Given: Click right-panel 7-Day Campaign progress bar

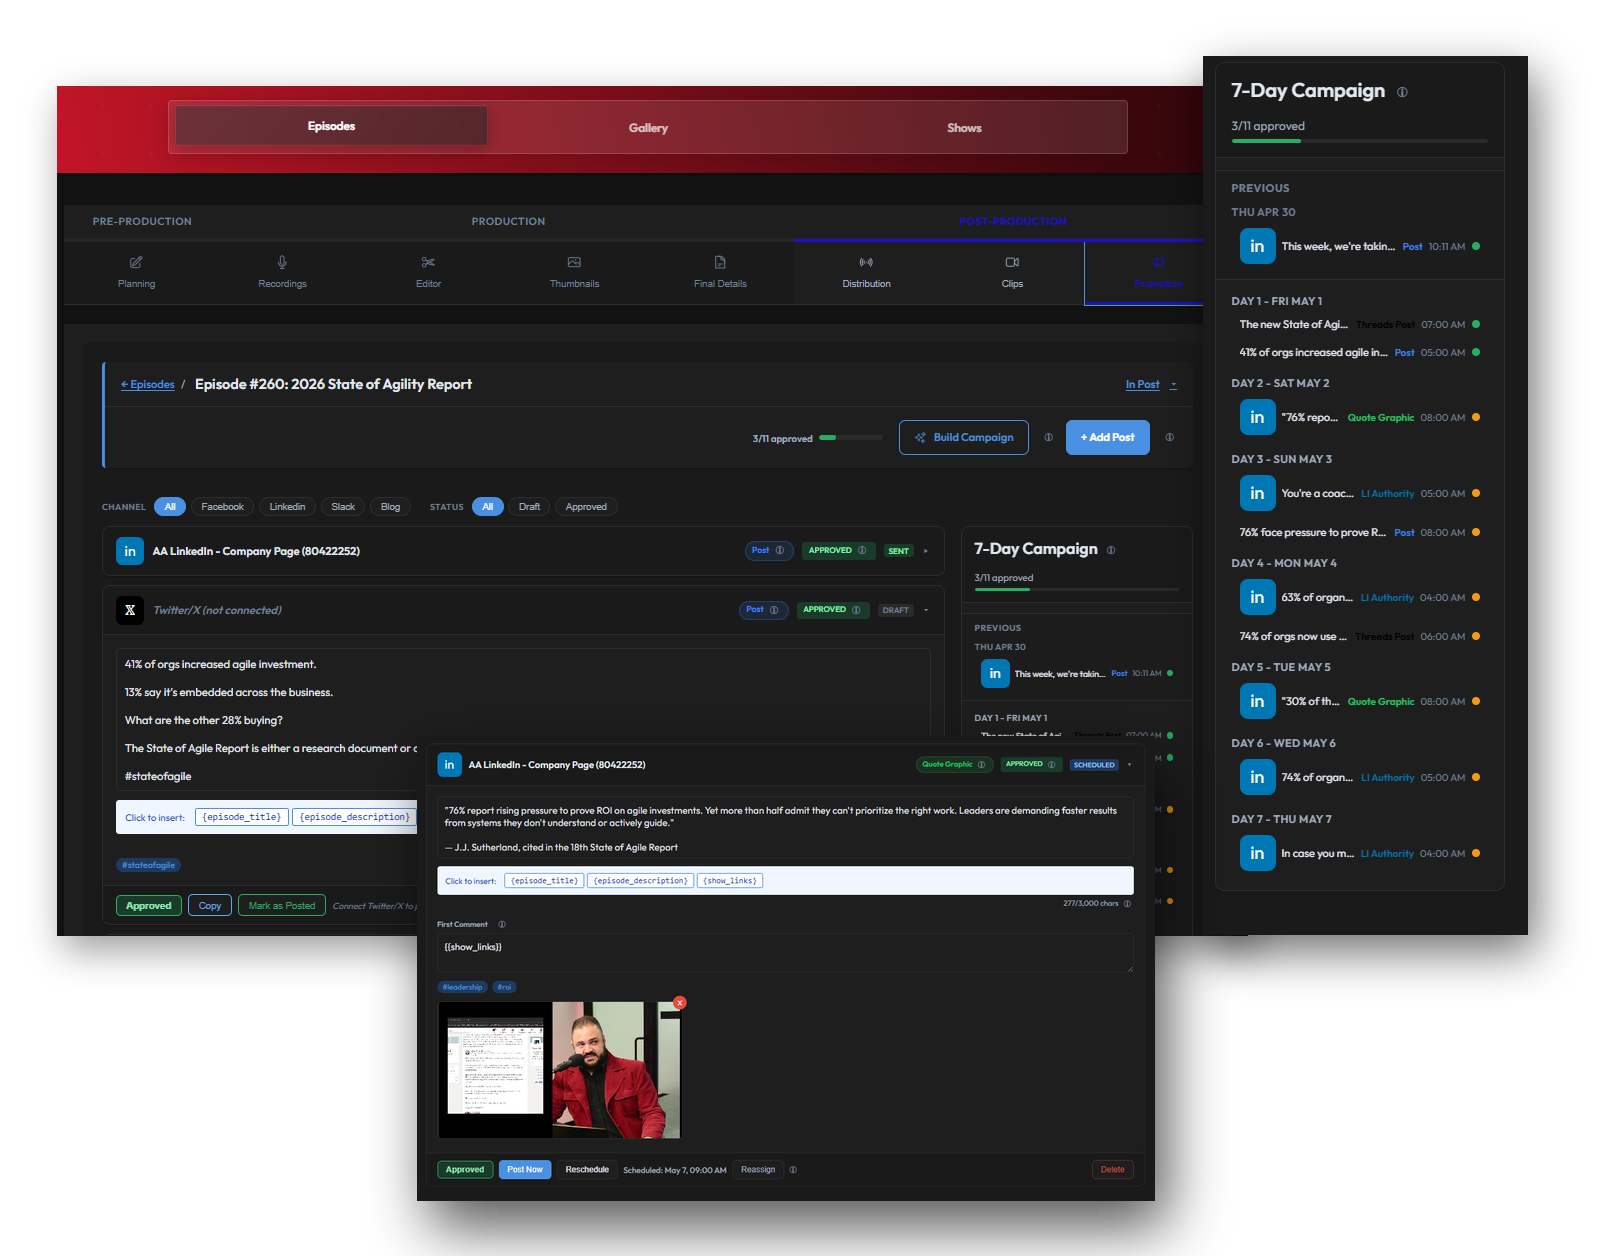Looking at the screenshot, I should (1360, 141).
